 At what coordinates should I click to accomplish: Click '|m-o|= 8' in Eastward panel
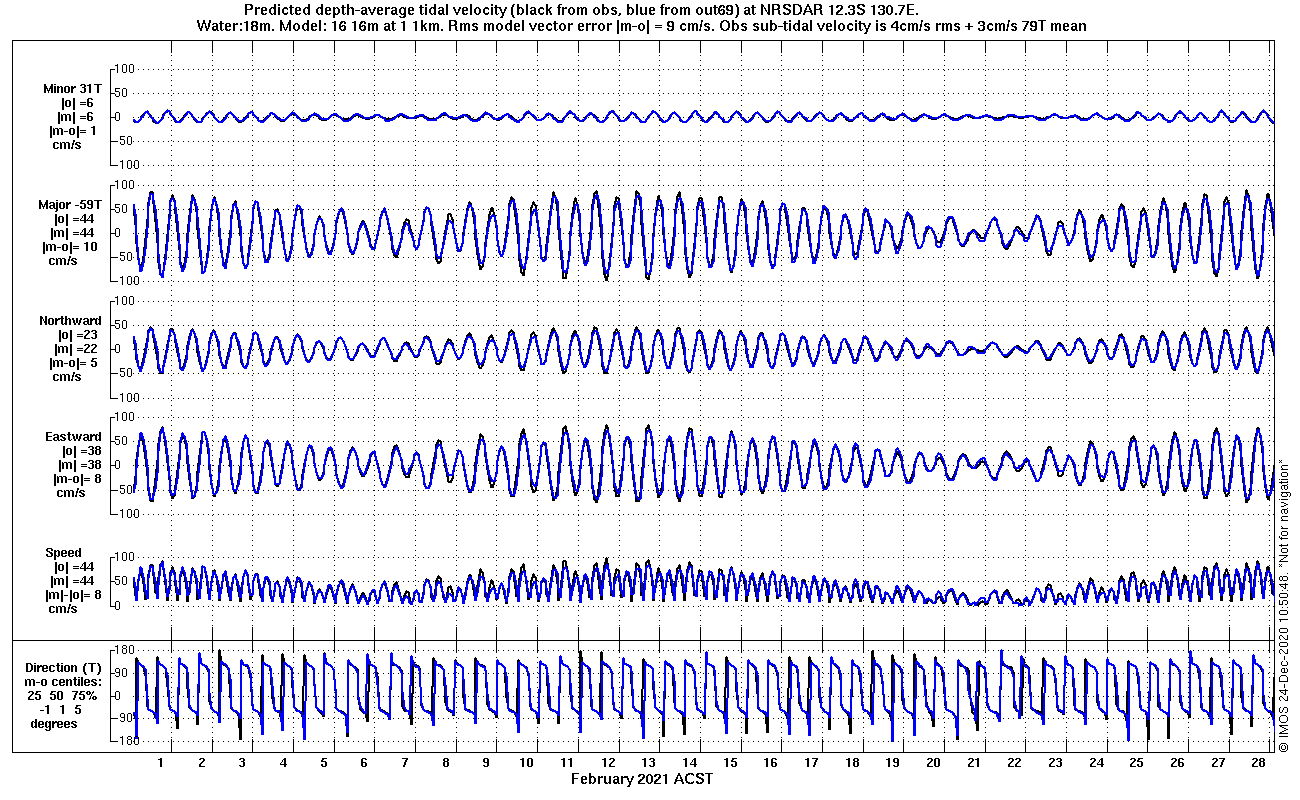76,479
